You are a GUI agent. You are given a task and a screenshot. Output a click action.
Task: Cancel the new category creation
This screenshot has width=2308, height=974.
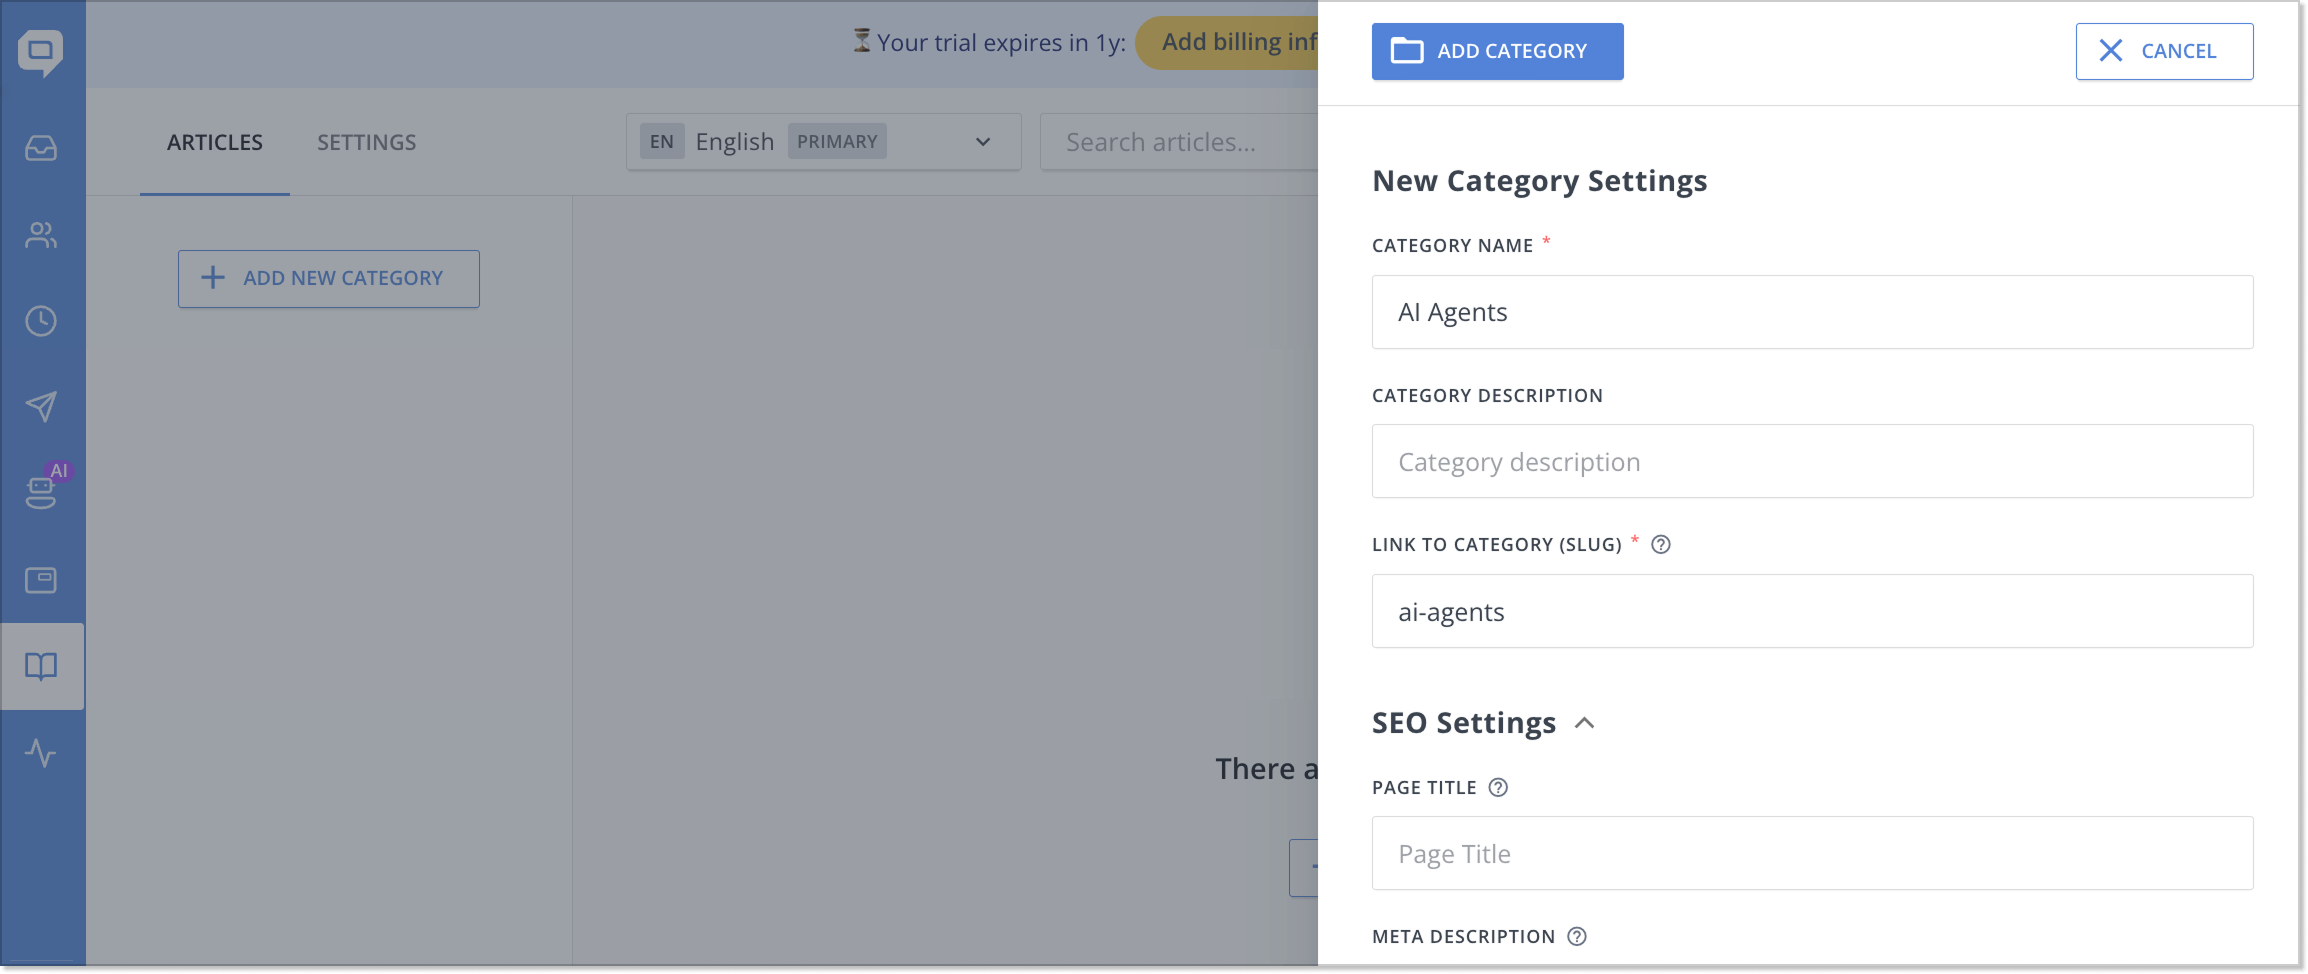2163,51
